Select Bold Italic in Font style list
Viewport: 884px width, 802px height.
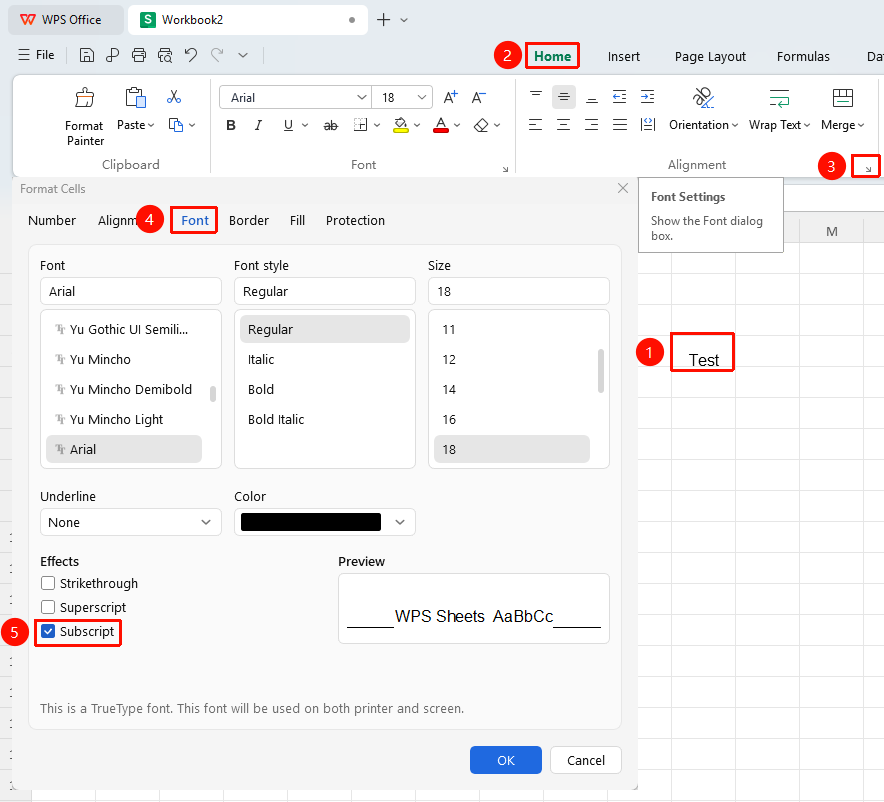[325, 419]
